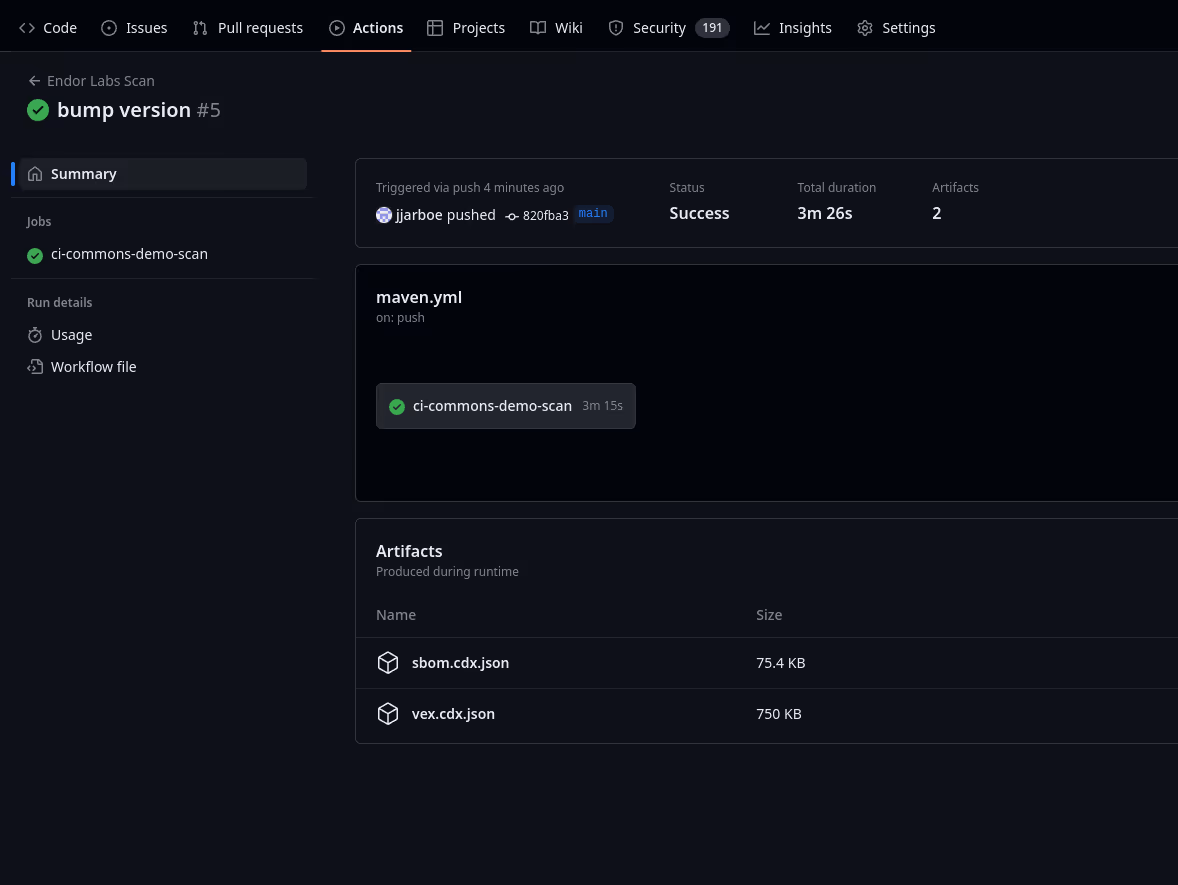The image size is (1178, 885).
Task: Click the bump version run title
Action: pyautogui.click(x=124, y=110)
